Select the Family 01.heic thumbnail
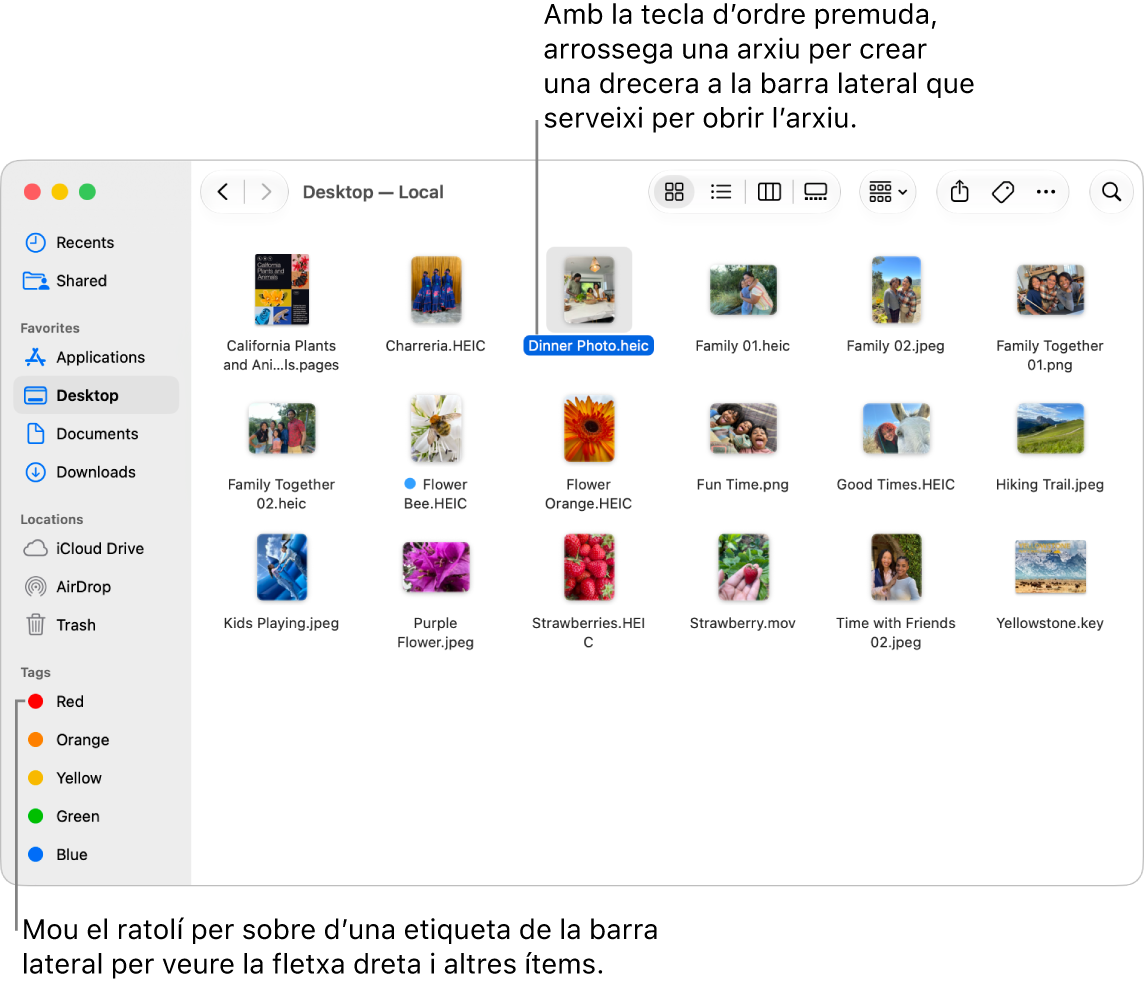This screenshot has height=984, width=1144. [743, 290]
